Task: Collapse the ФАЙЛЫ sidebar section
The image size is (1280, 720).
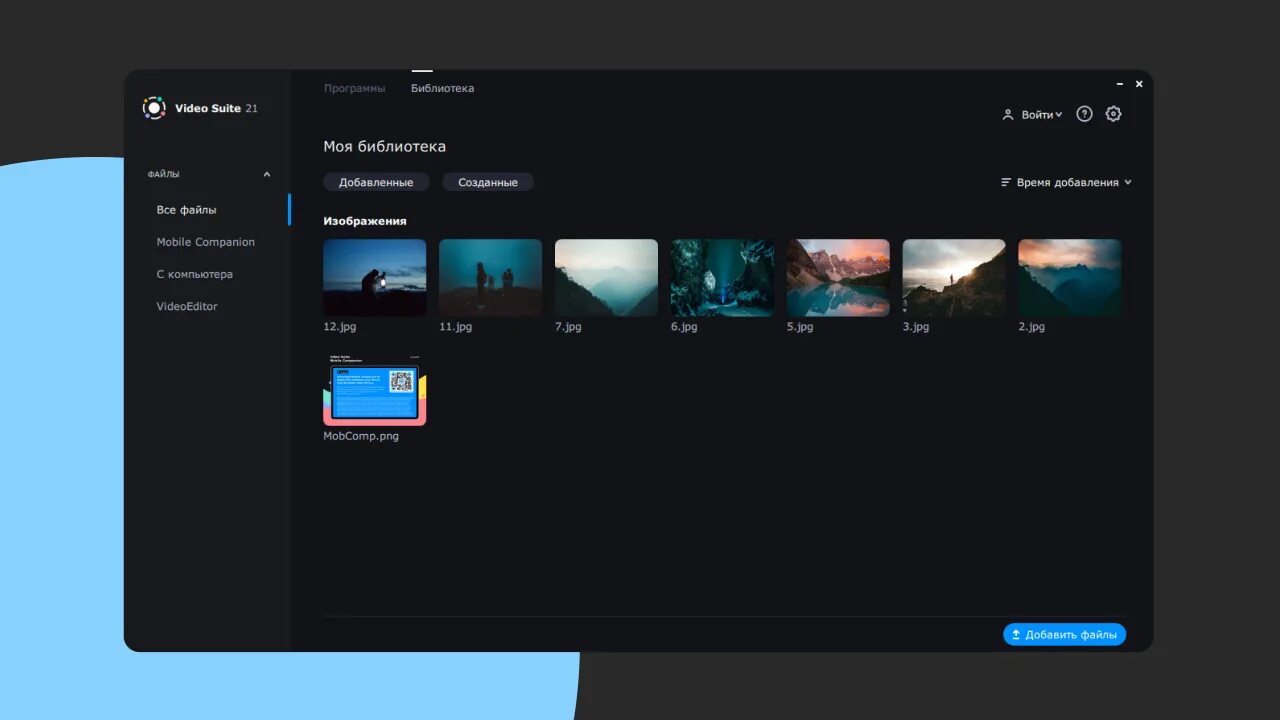Action: (267, 174)
